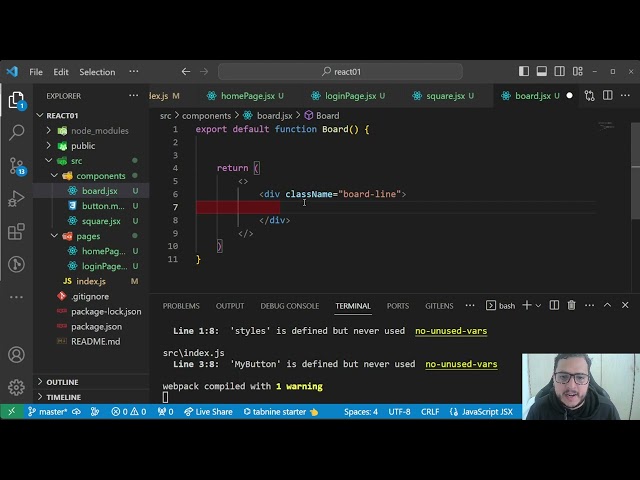Image resolution: width=640 pixels, height=480 pixels.
Task: Create a new terminal with plus icon
Action: 527,305
